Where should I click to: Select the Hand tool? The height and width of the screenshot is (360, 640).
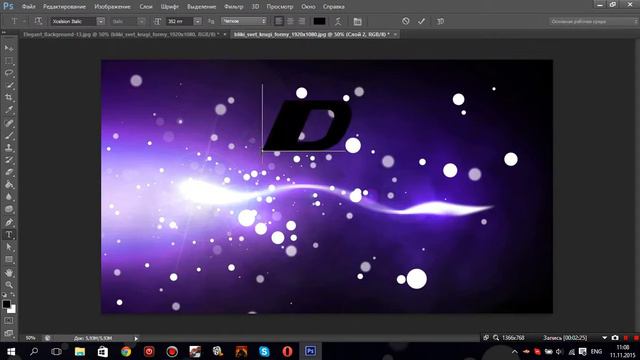pyautogui.click(x=9, y=272)
